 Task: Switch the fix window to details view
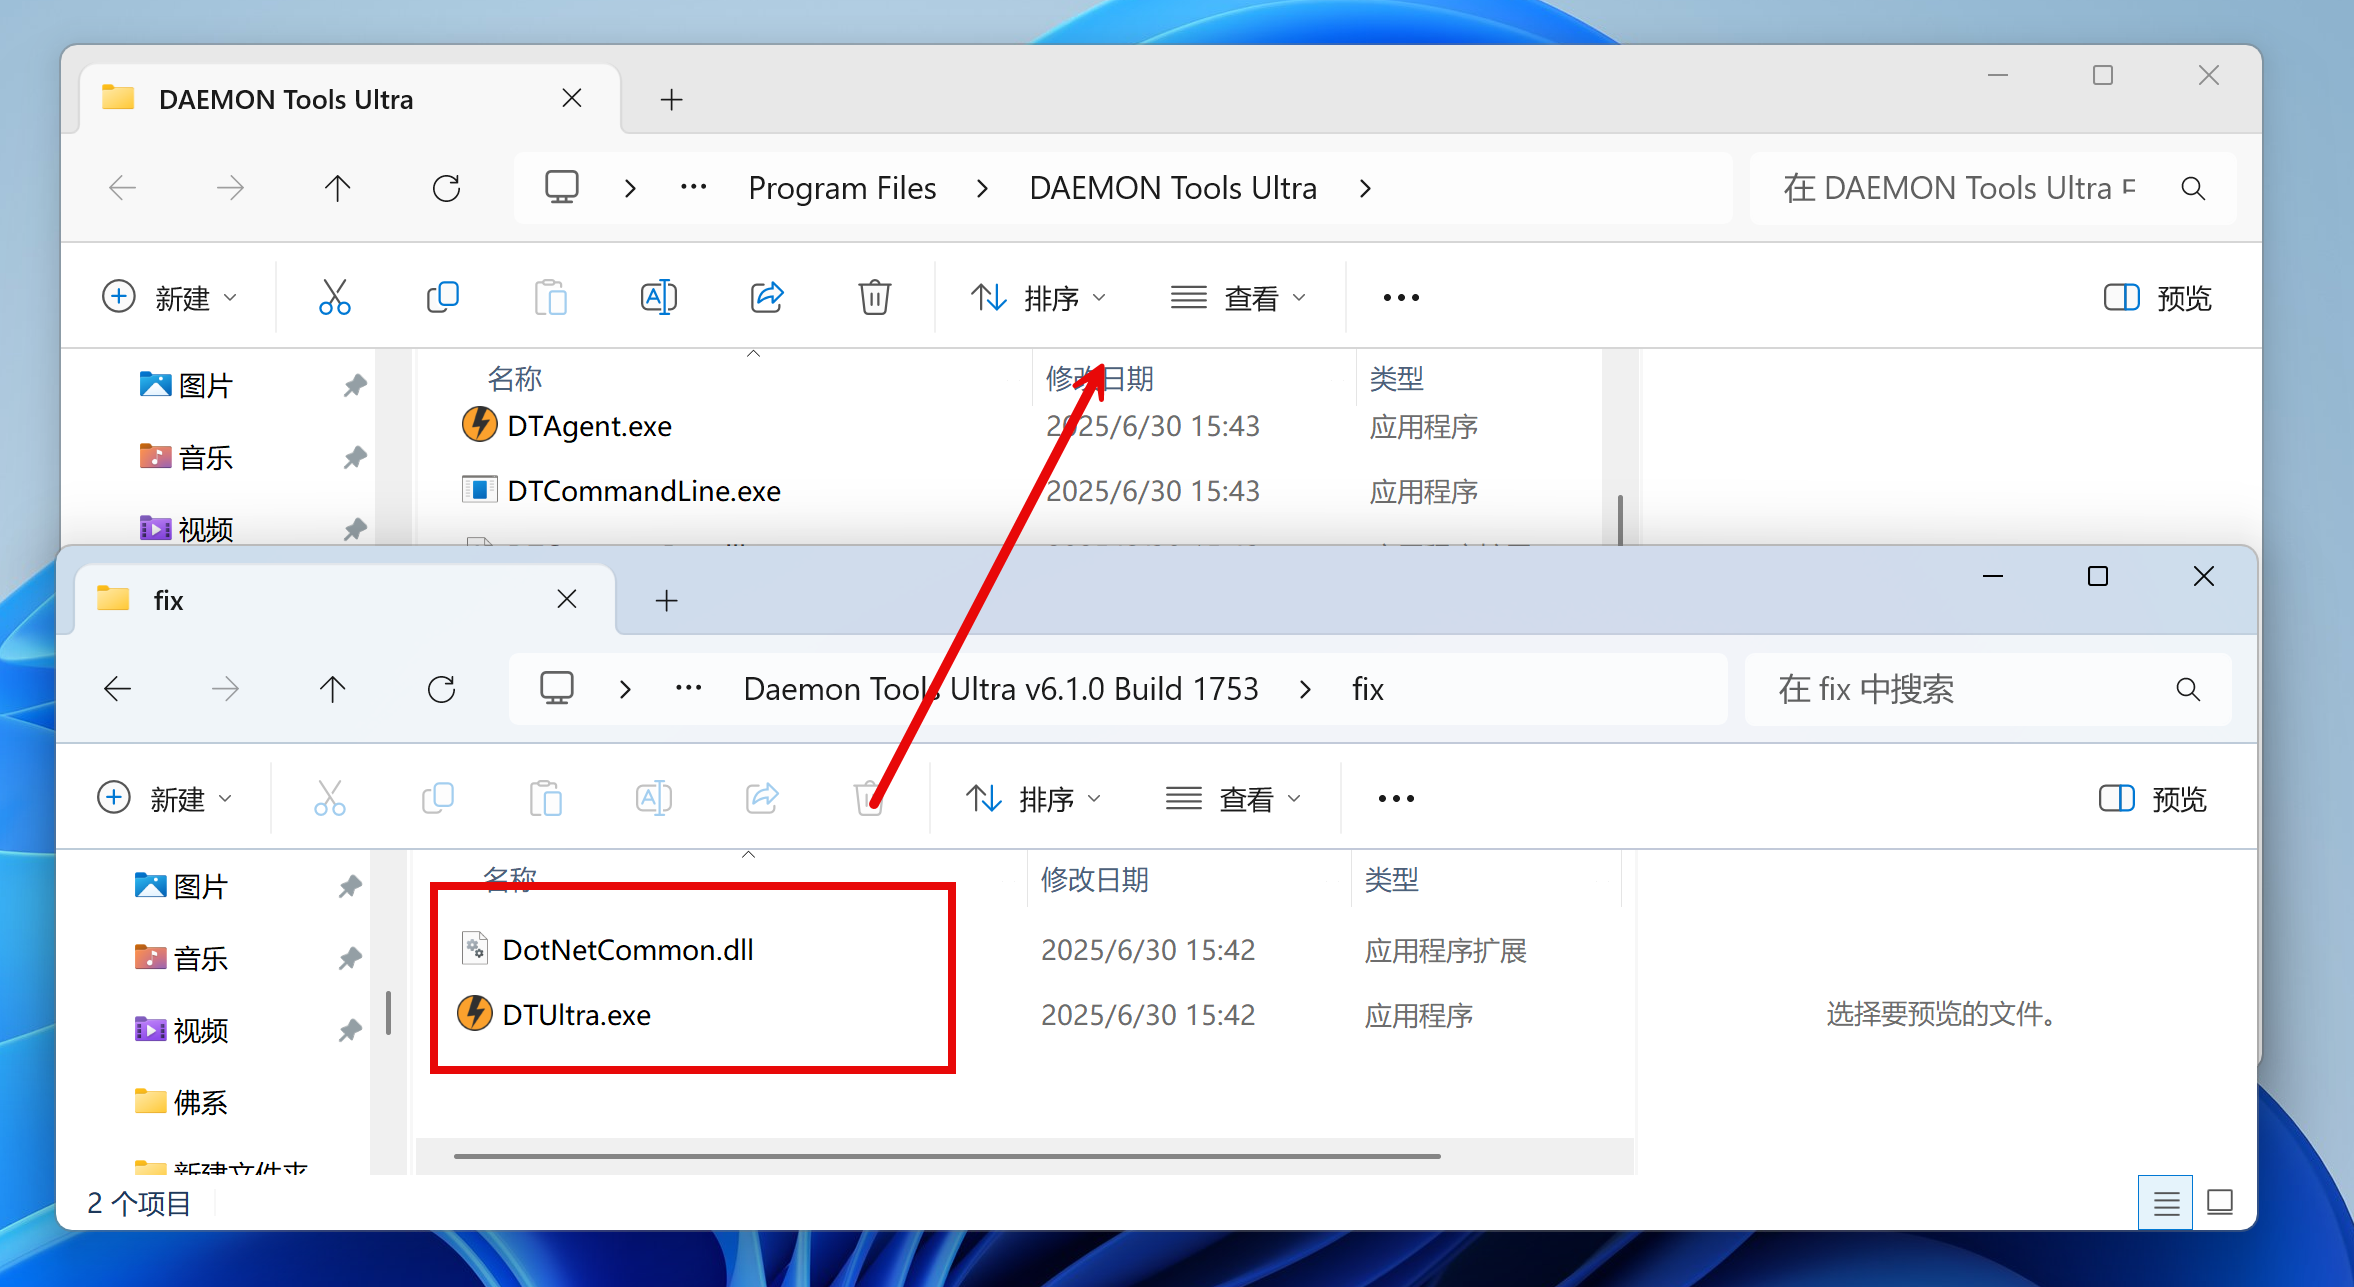point(2166,1202)
